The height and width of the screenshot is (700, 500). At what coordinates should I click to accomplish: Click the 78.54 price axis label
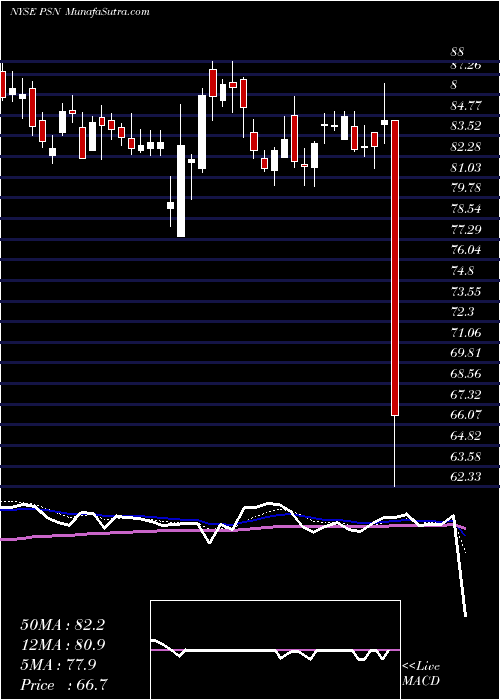click(x=466, y=209)
